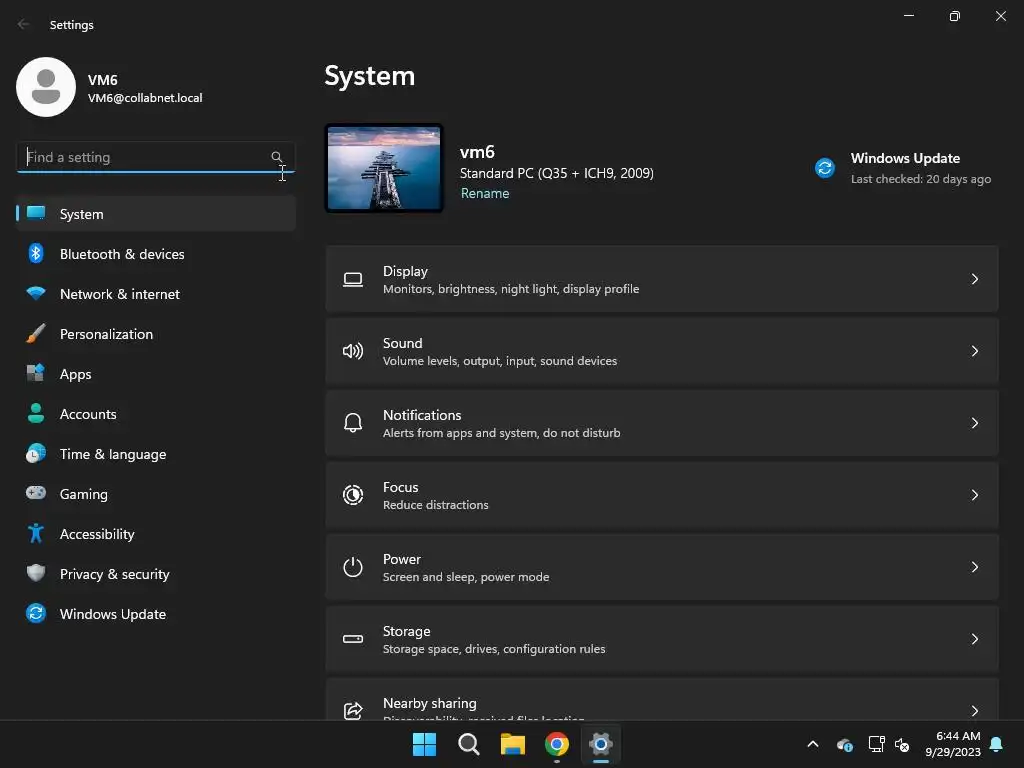Click the Notifications bell icon in list
1024x768 pixels.
pyautogui.click(x=353, y=423)
